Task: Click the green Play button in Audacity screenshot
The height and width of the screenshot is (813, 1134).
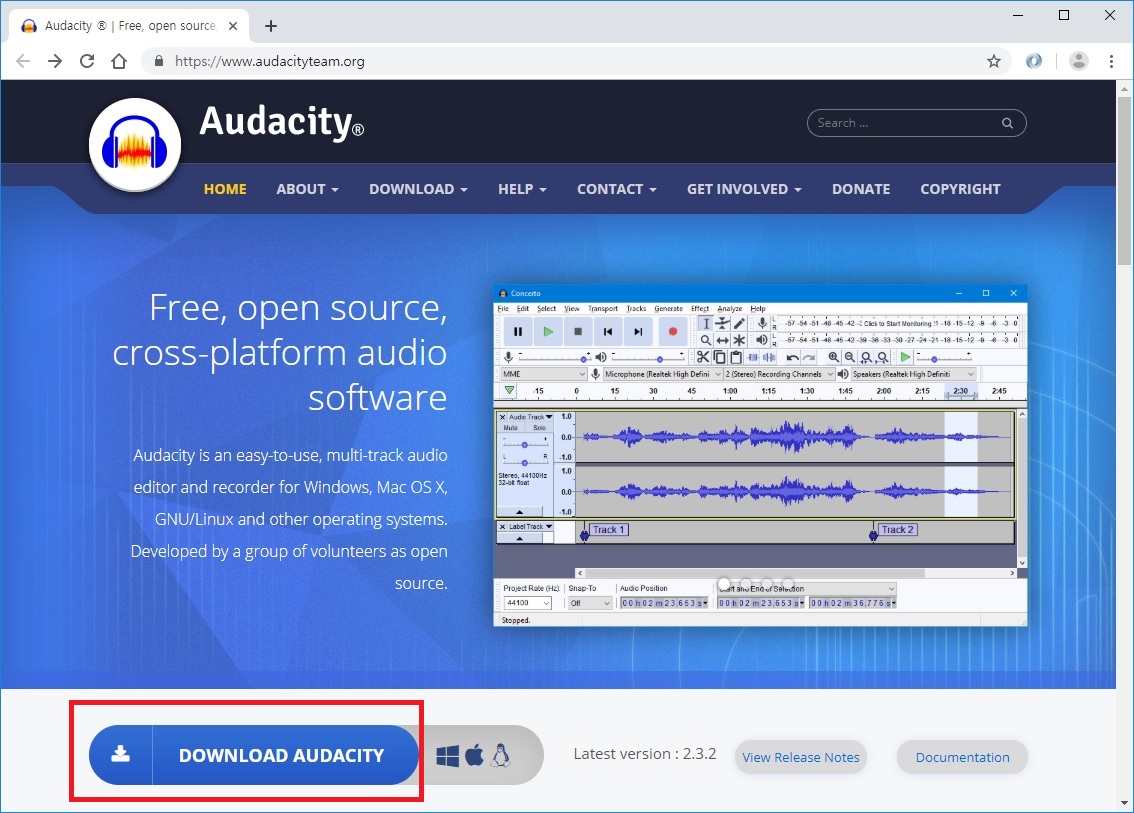Action: tap(548, 332)
